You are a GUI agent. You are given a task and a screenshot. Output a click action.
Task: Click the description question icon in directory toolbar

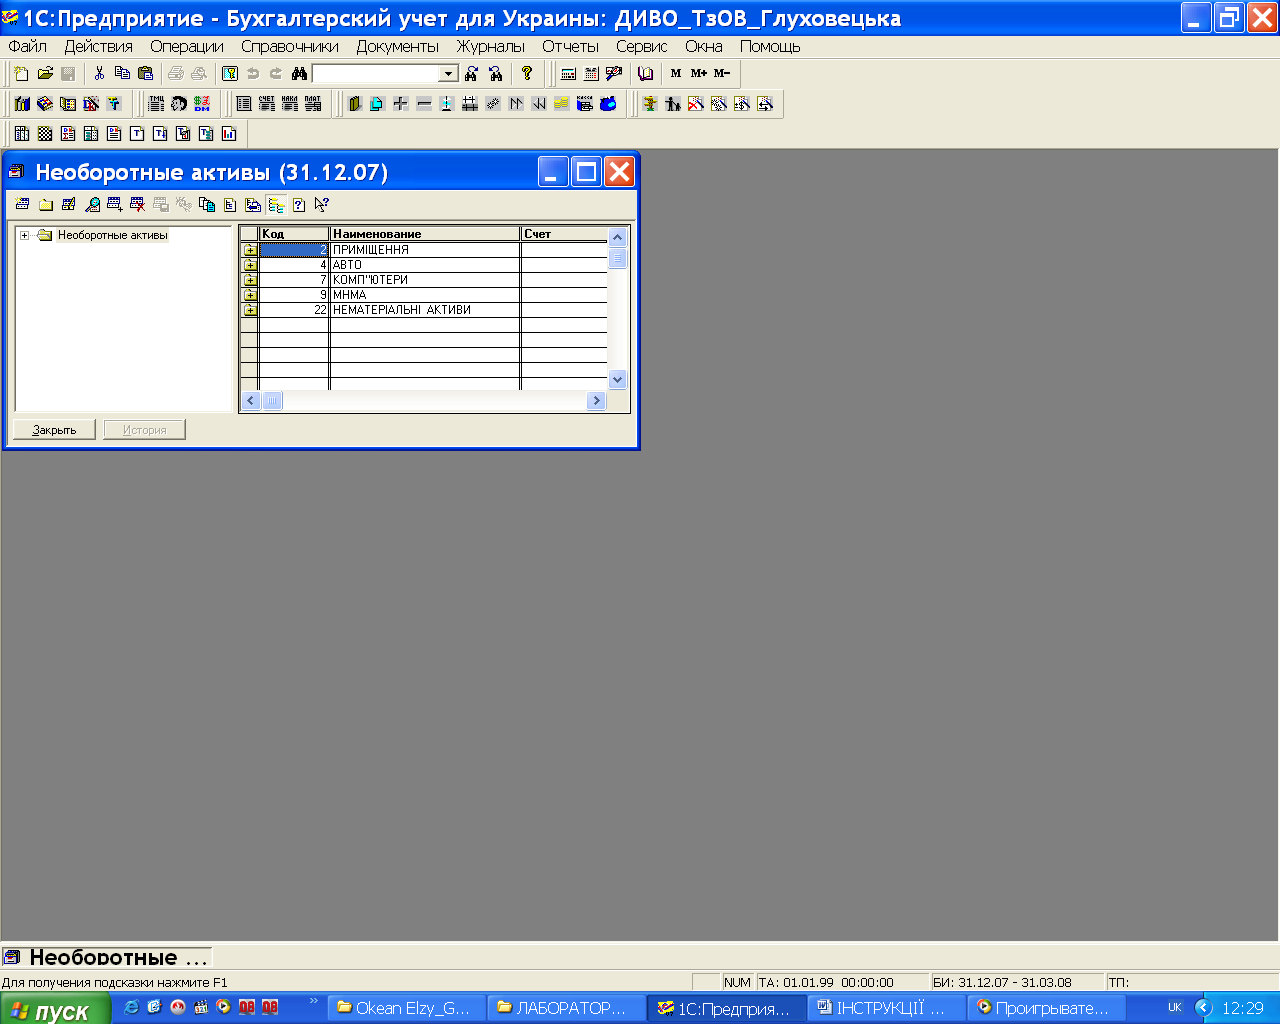299,204
